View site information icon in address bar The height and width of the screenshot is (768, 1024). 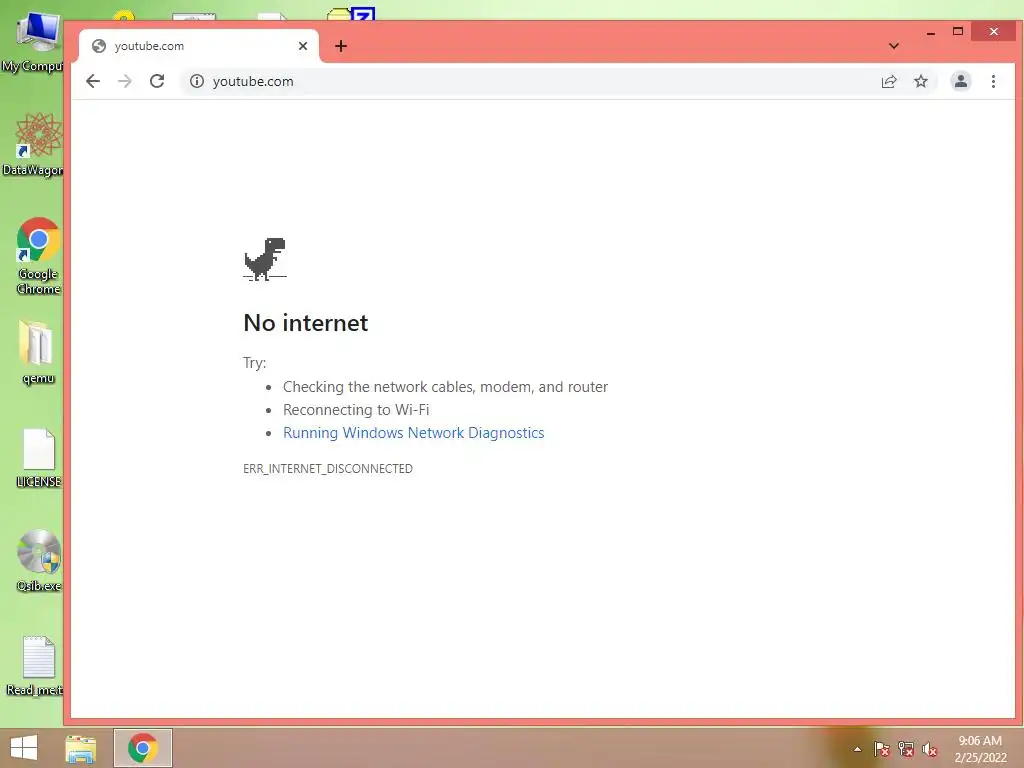pos(197,81)
